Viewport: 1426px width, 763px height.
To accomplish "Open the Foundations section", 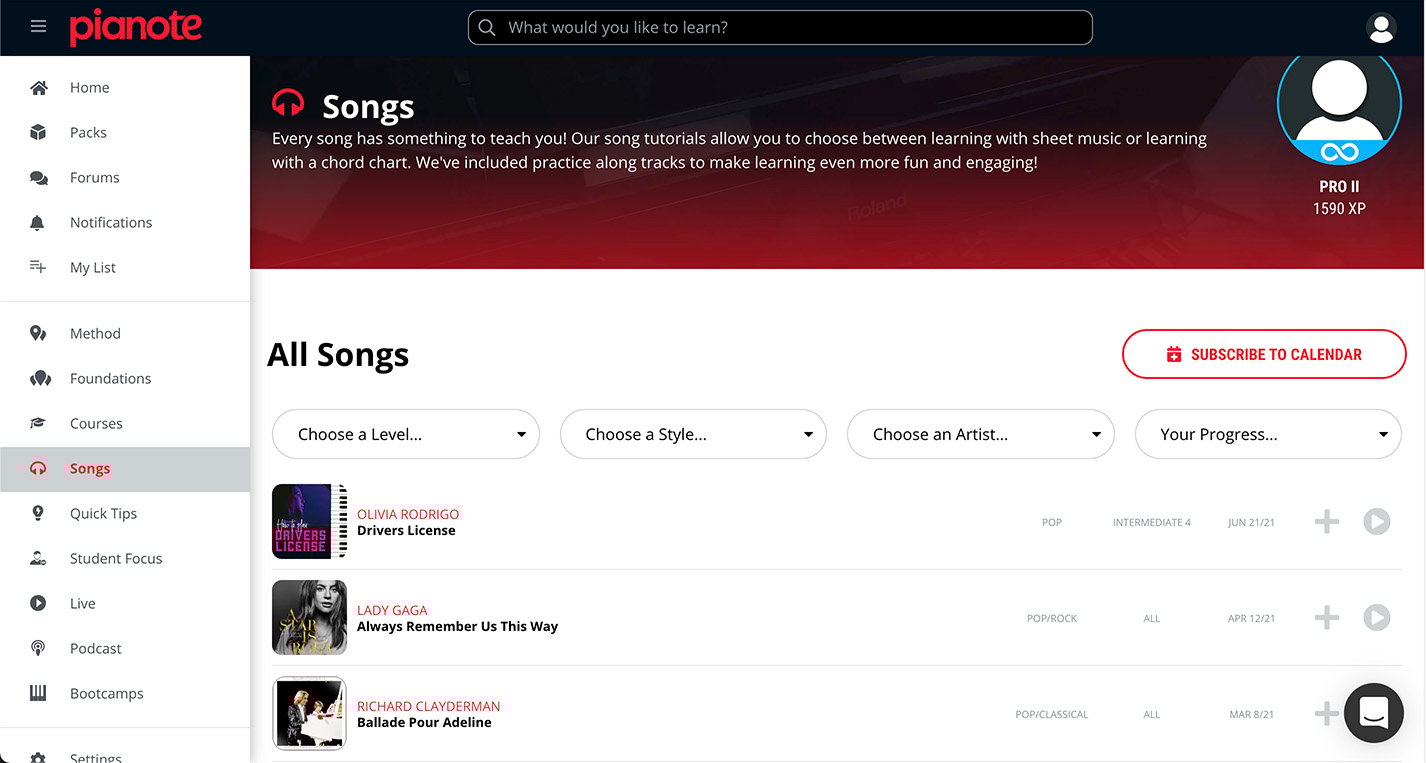I will click(38, 378).
